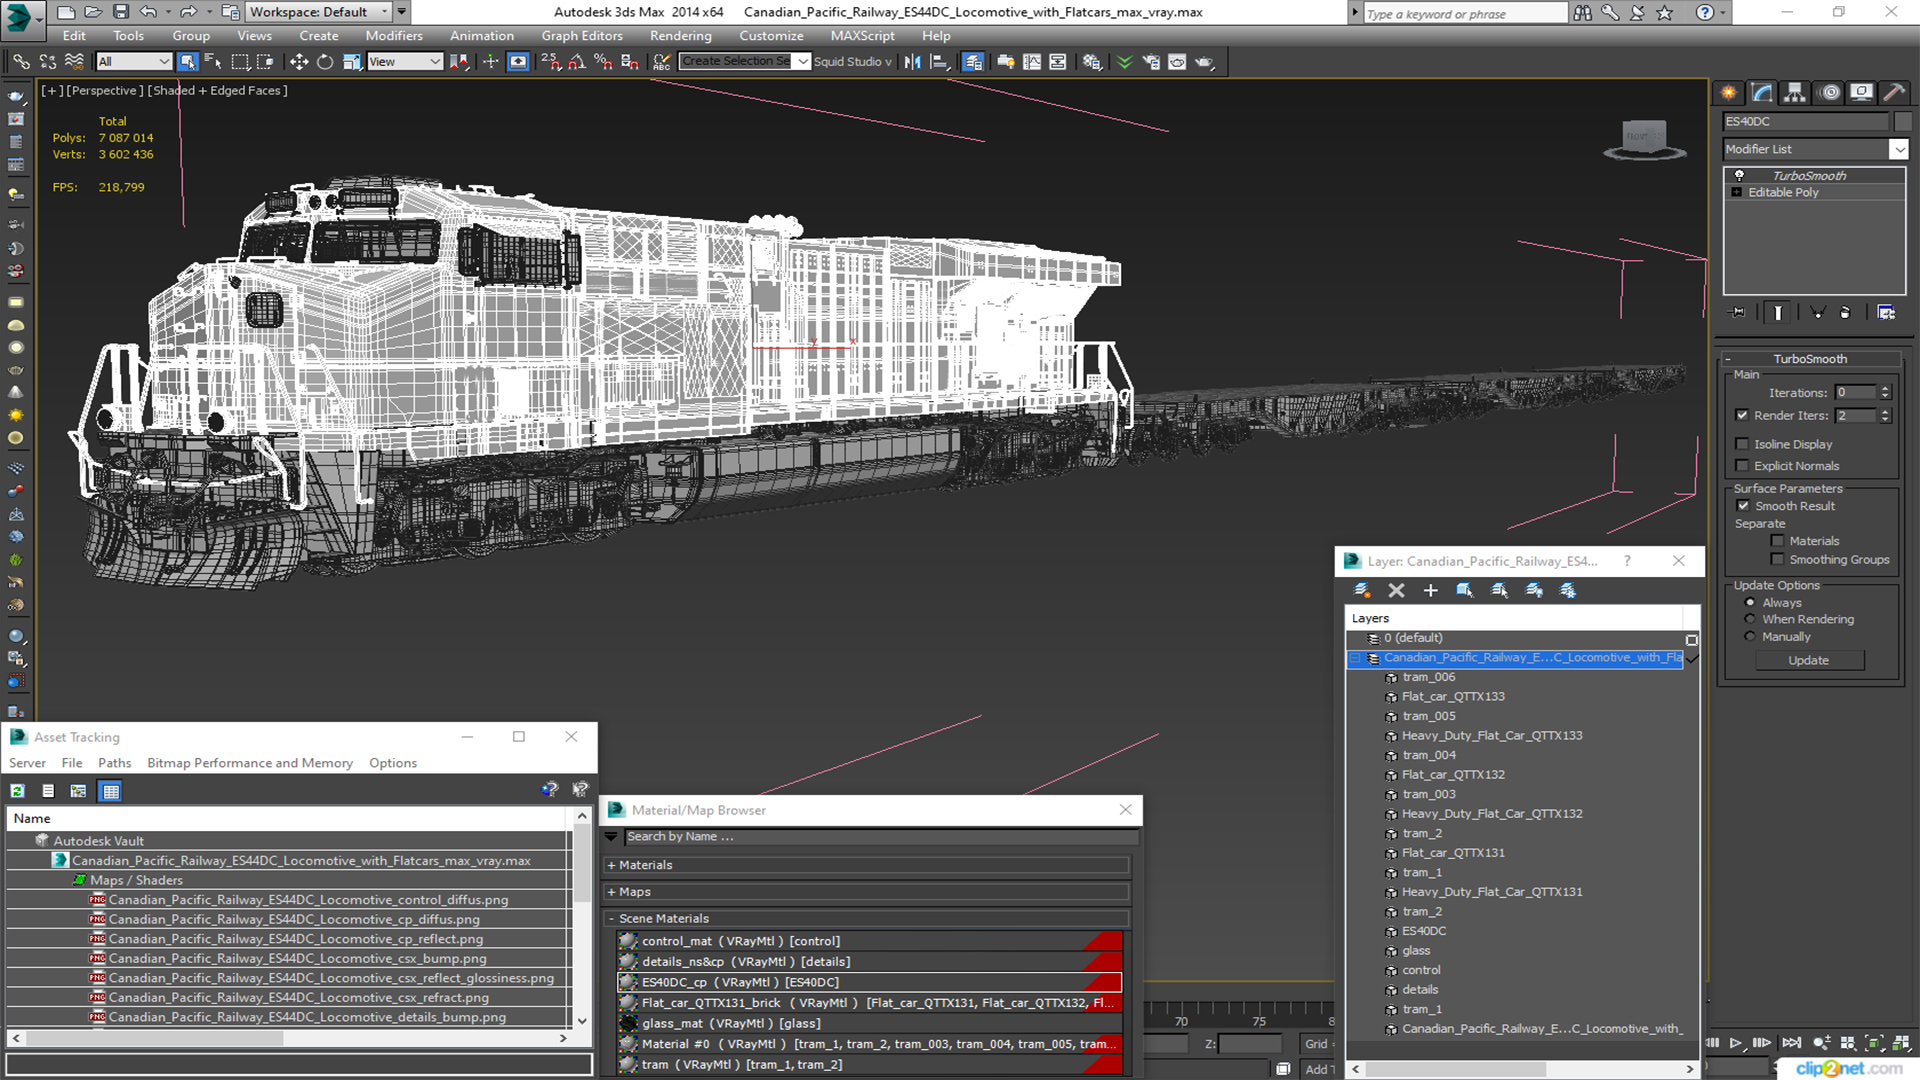Open the Graph Editors menu
Image resolution: width=1920 pixels, height=1080 pixels.
tap(582, 36)
